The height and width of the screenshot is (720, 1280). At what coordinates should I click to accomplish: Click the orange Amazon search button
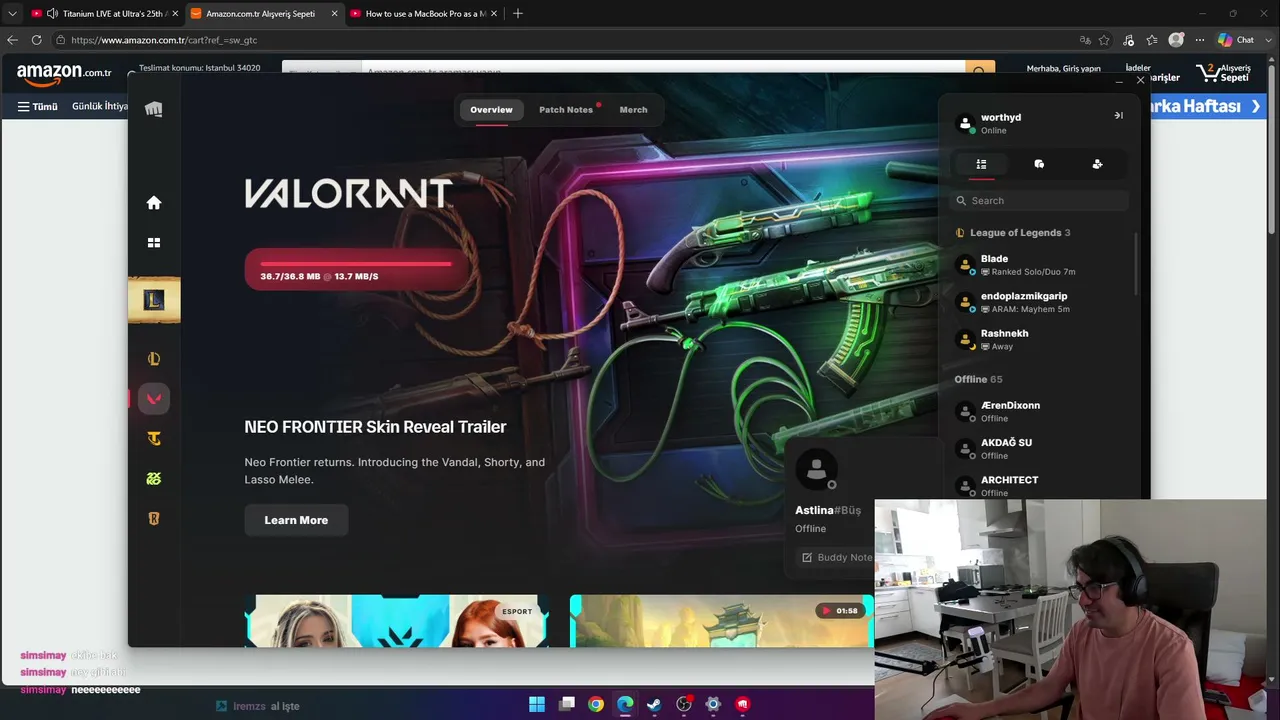pos(980,70)
